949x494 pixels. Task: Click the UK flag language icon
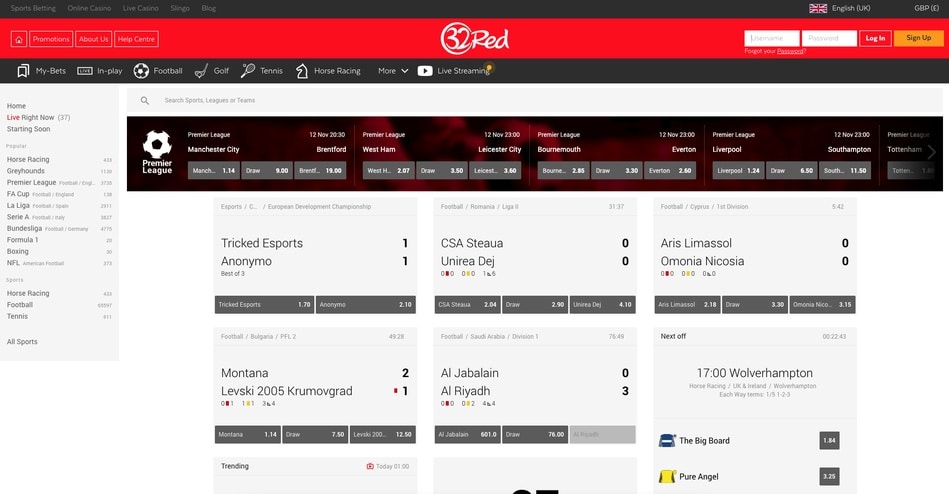818,8
